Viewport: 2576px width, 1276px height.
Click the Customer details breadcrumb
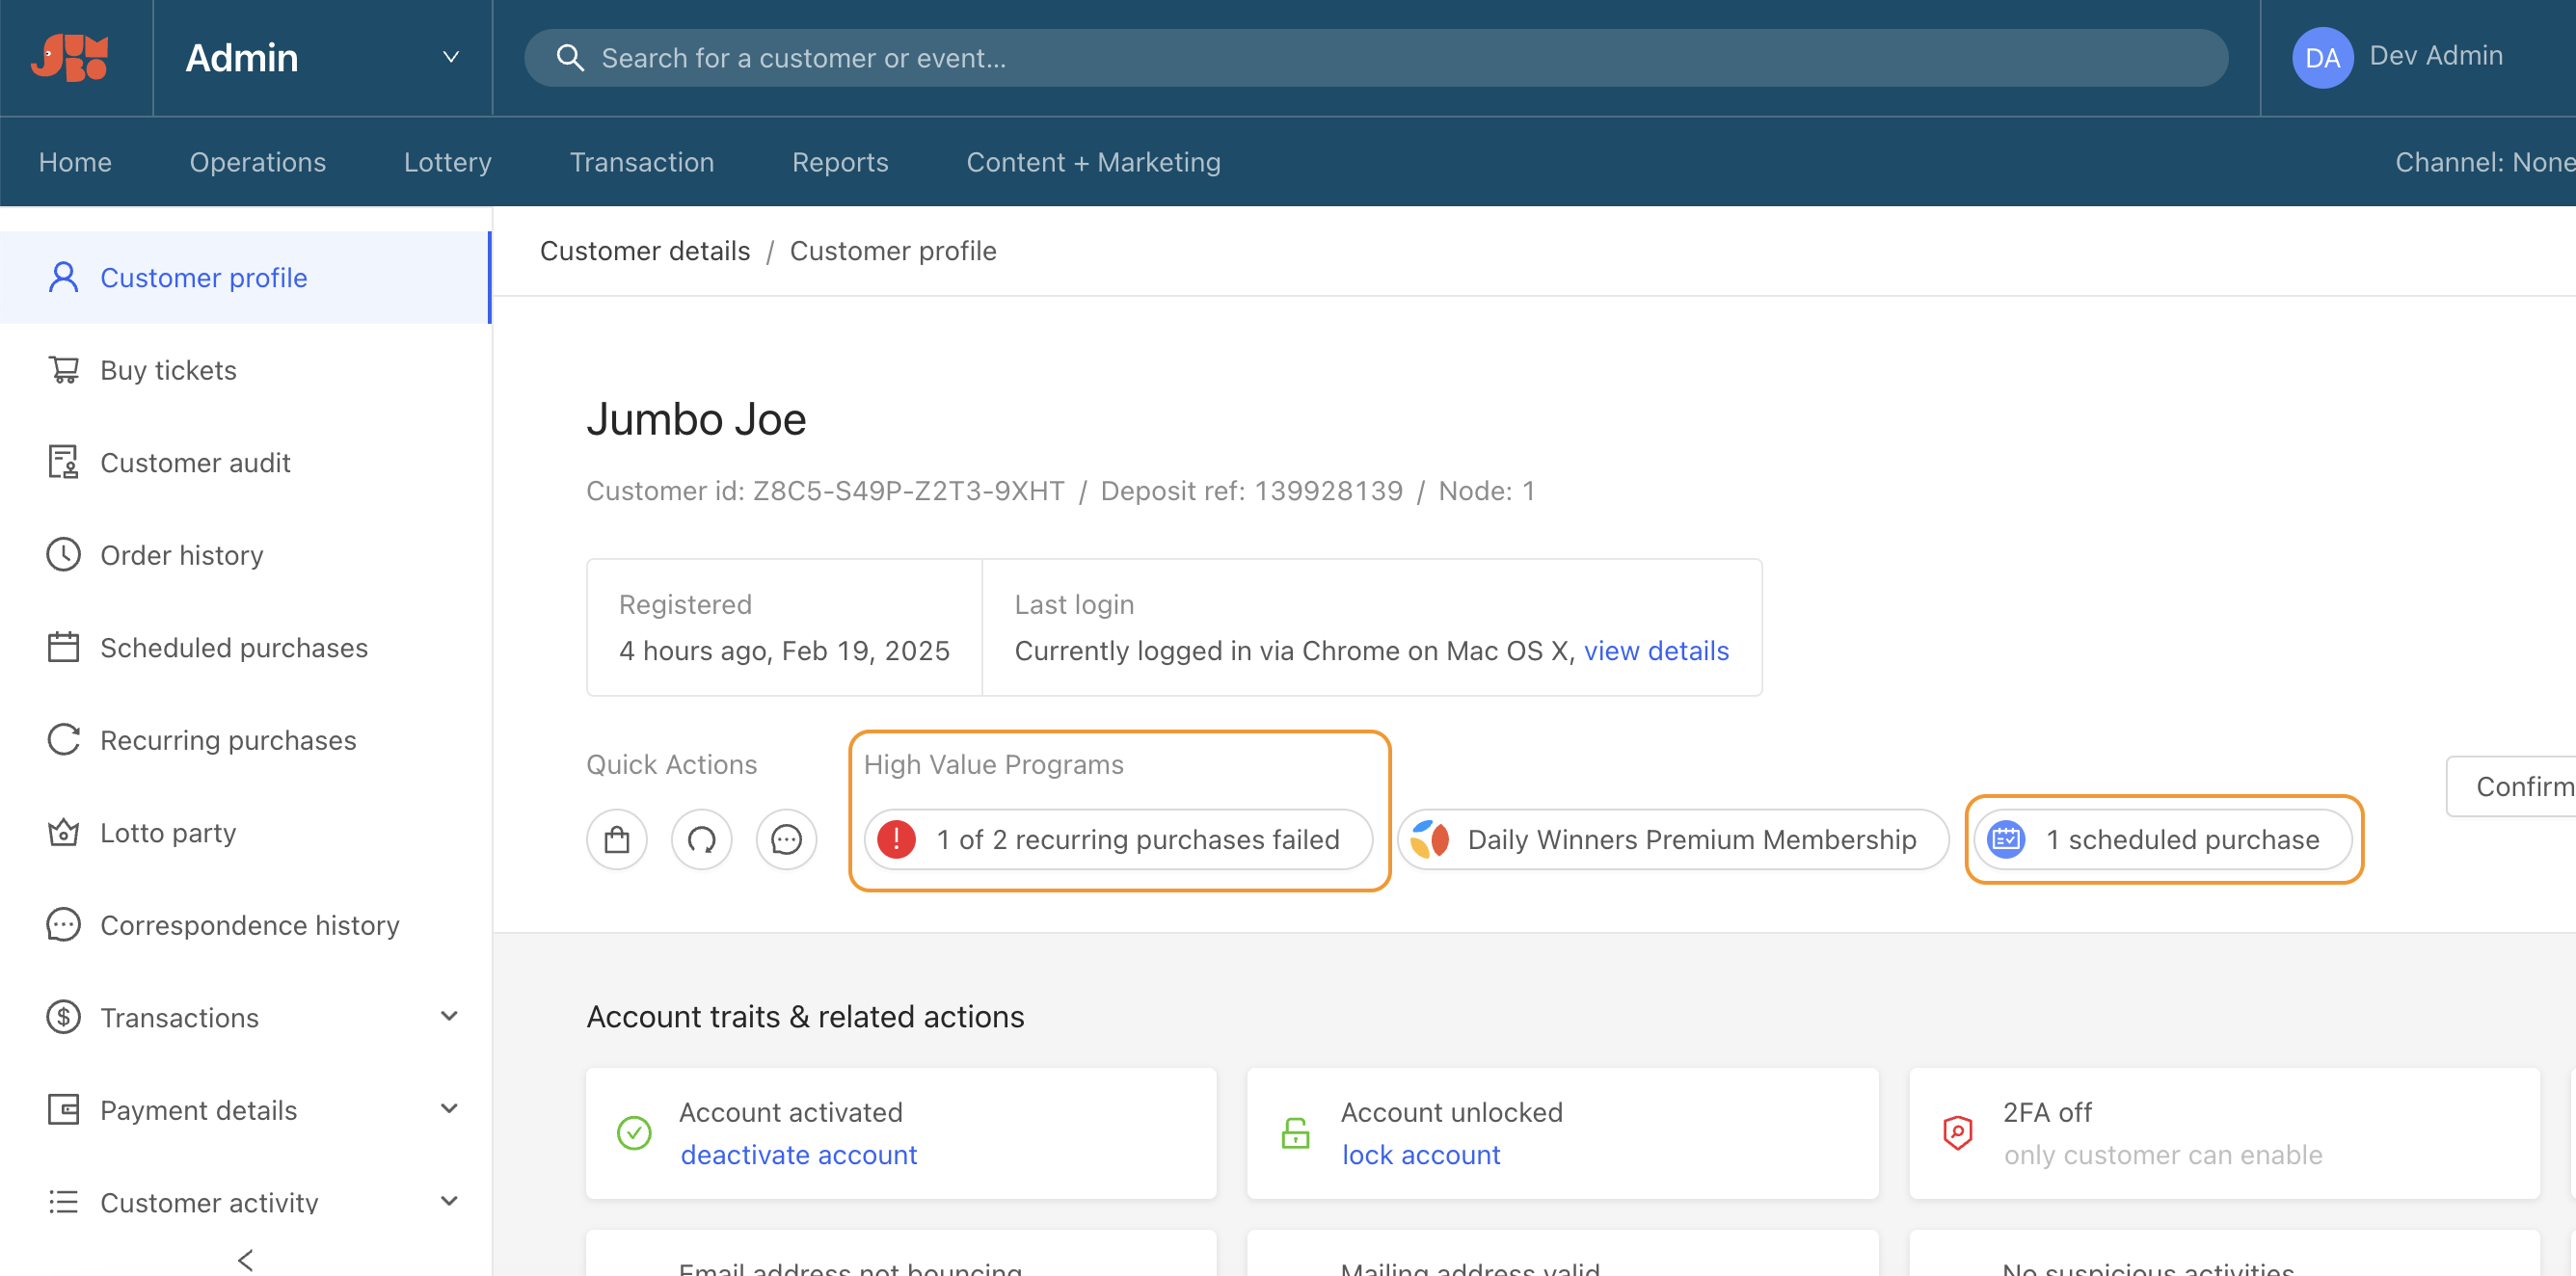(x=645, y=251)
